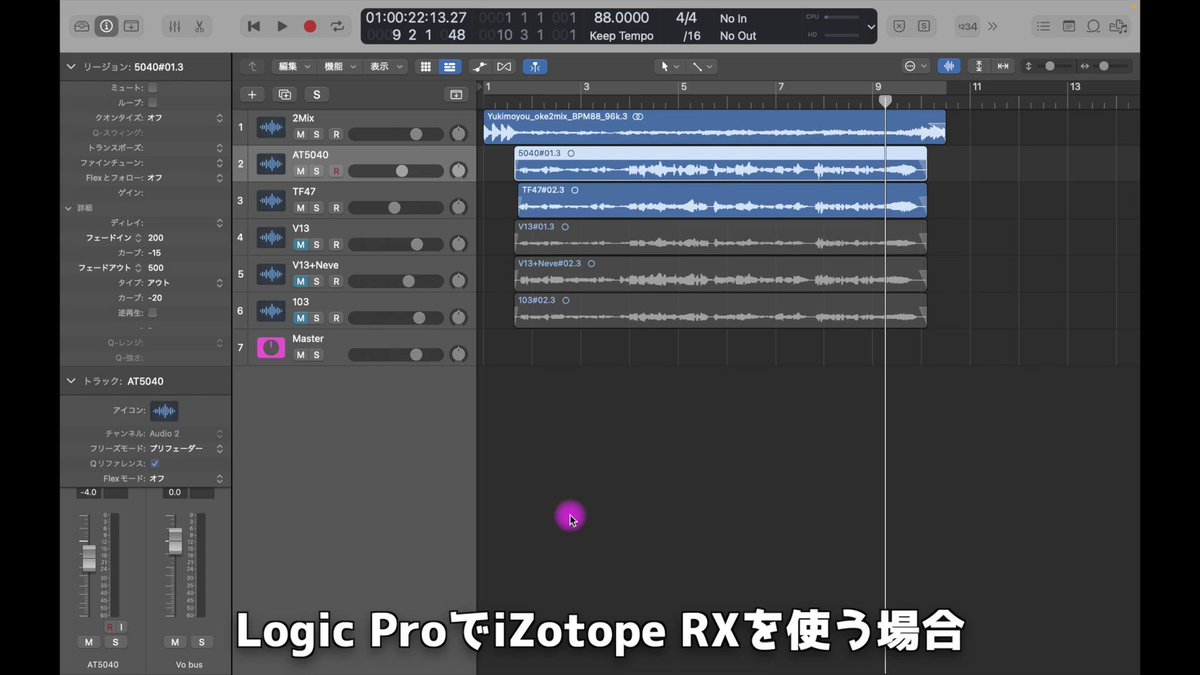
Task: Open the List Editors icon
Action: click(x=1044, y=26)
